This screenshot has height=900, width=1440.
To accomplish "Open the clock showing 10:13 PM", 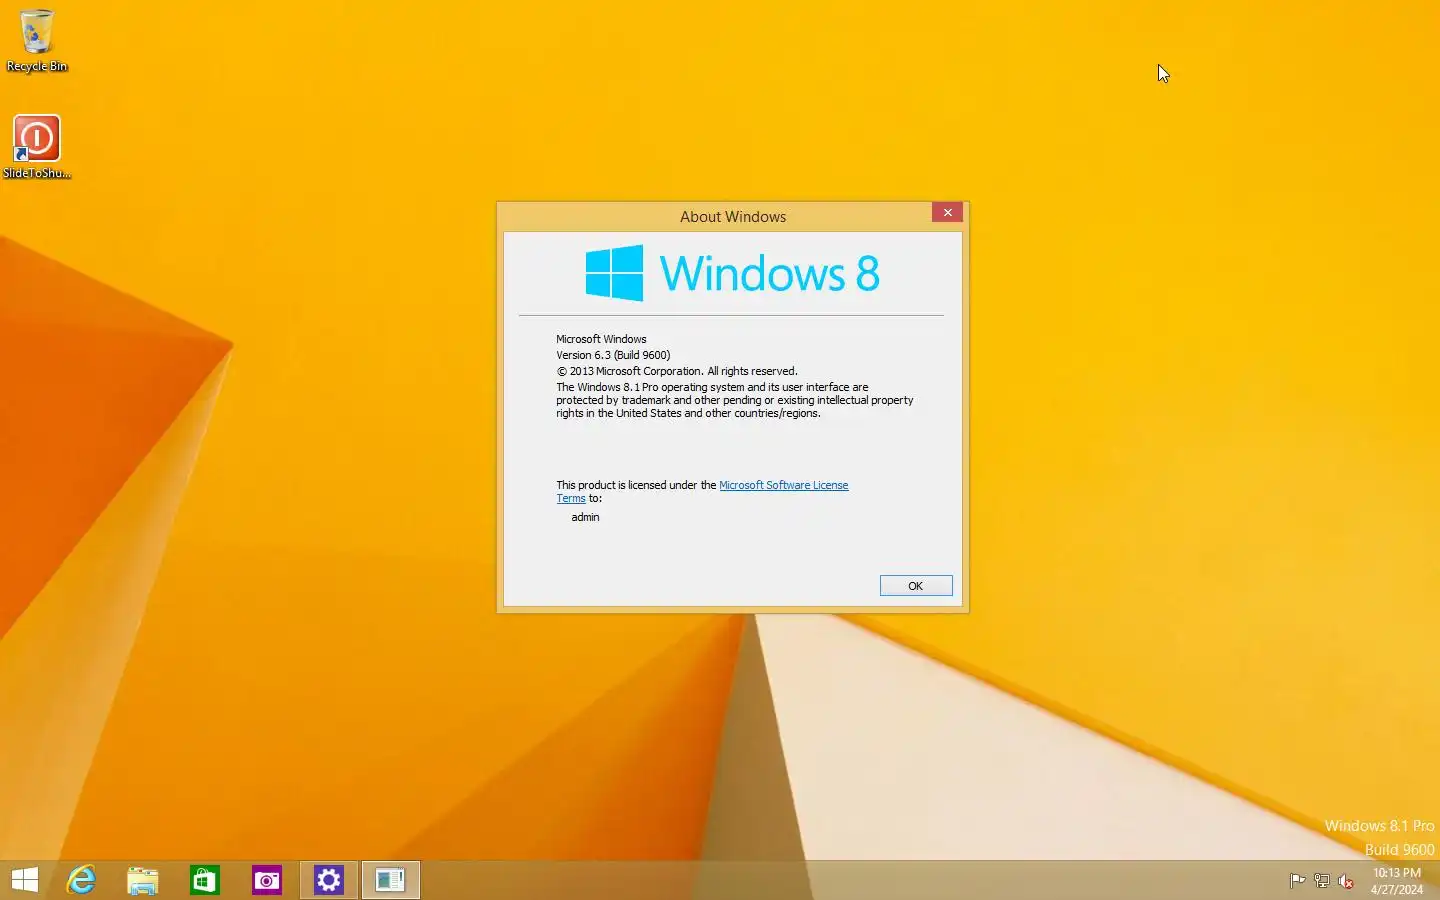I will (x=1396, y=881).
